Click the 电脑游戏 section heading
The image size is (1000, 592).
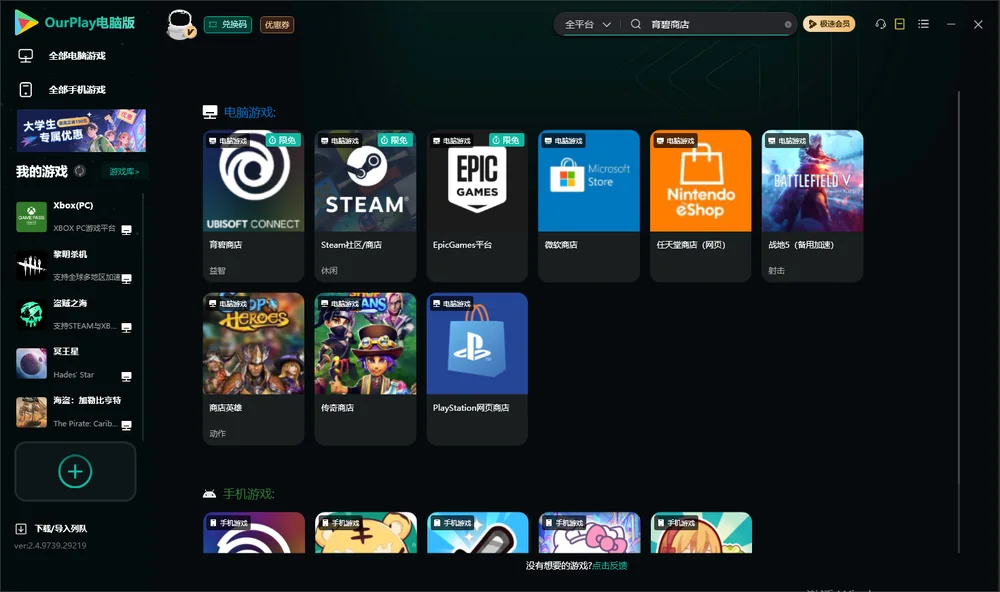pos(249,113)
